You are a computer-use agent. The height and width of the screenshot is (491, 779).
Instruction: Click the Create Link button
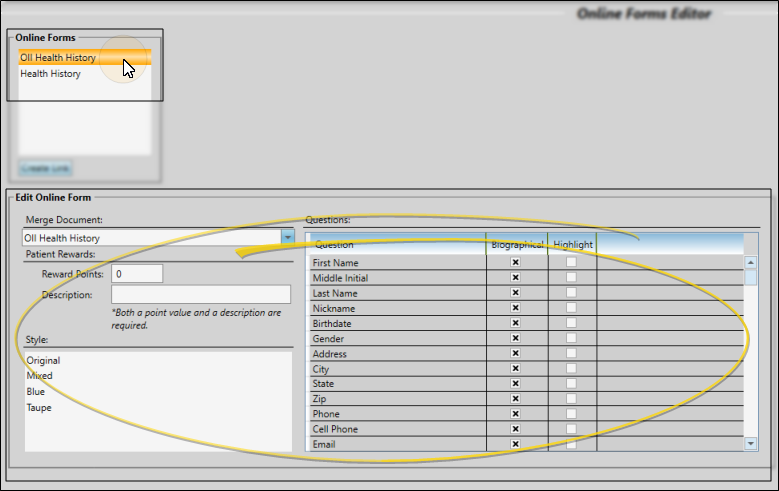pyautogui.click(x=45, y=168)
